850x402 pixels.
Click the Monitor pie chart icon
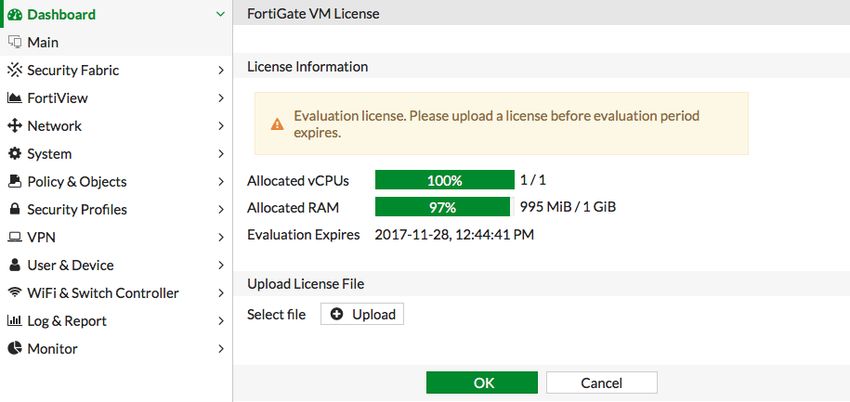pos(15,348)
